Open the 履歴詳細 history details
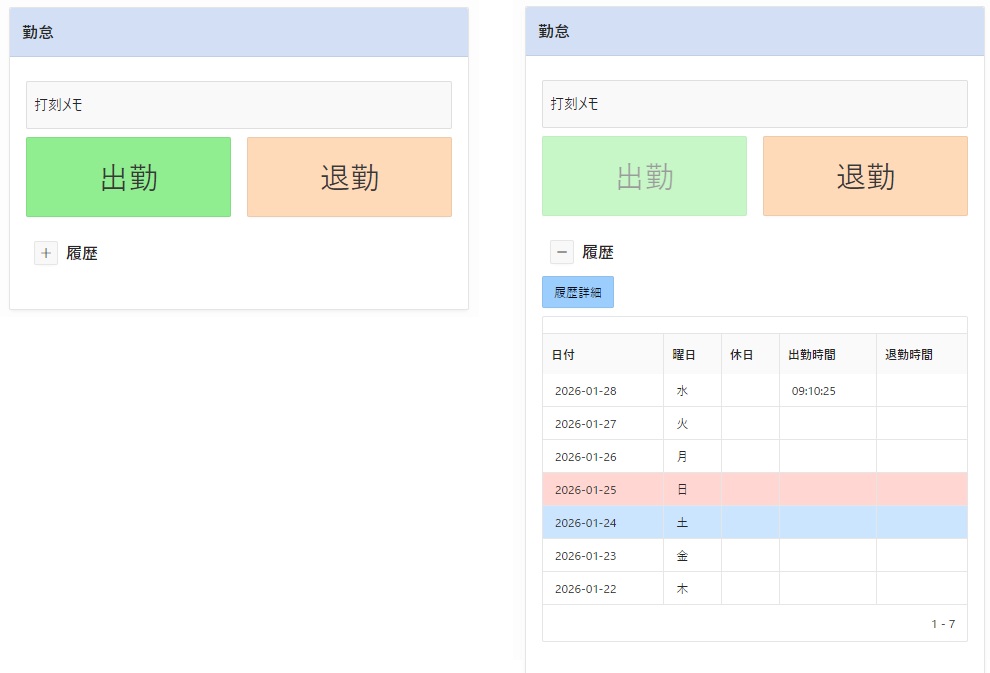 click(x=578, y=292)
